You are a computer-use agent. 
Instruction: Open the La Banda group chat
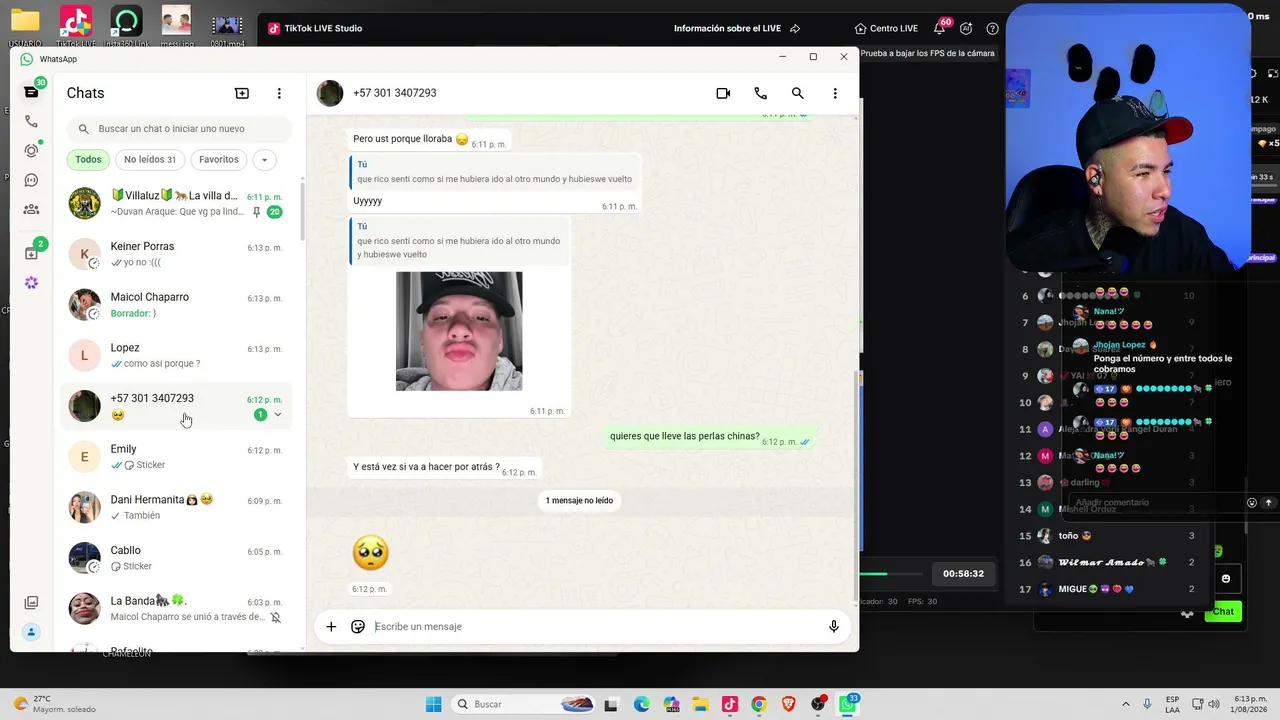tap(176, 609)
